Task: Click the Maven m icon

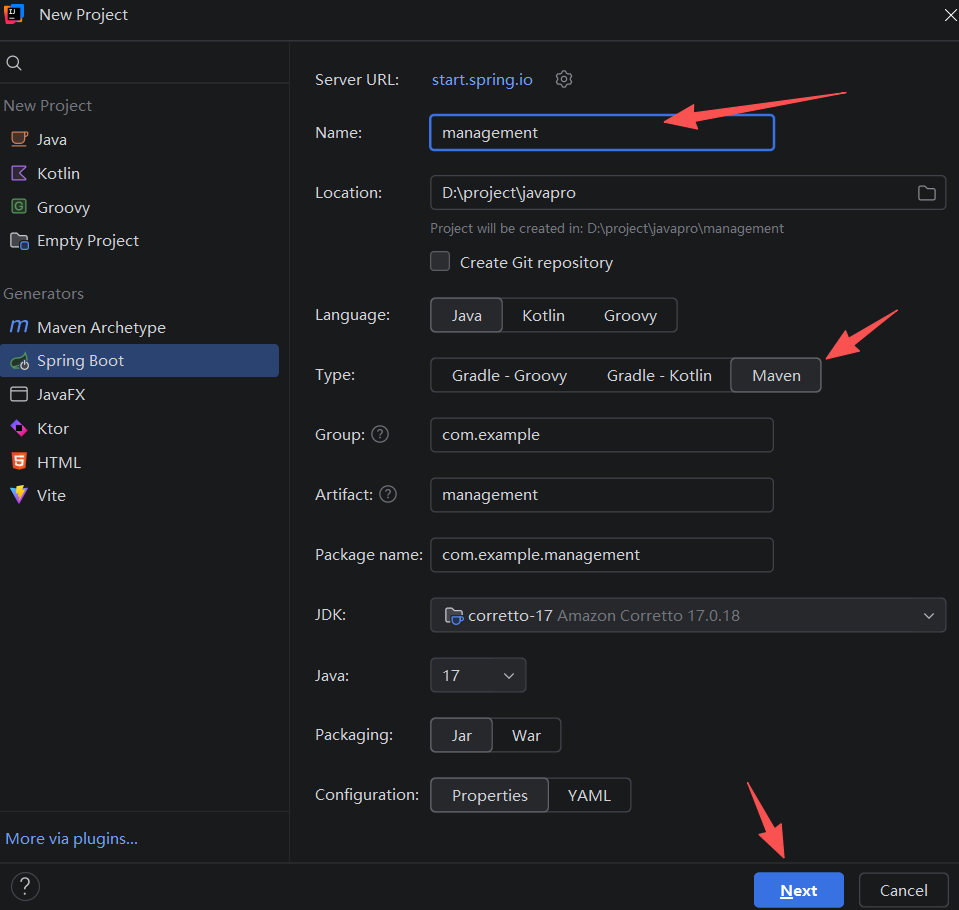Action: (x=19, y=327)
